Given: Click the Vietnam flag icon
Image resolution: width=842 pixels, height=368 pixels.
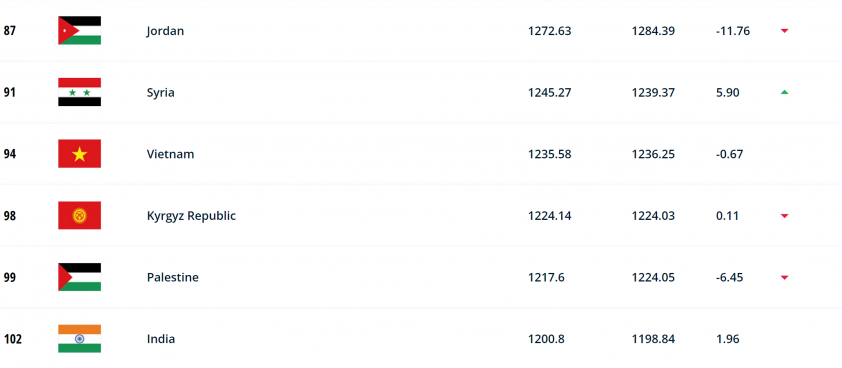Looking at the screenshot, I should point(79,154).
